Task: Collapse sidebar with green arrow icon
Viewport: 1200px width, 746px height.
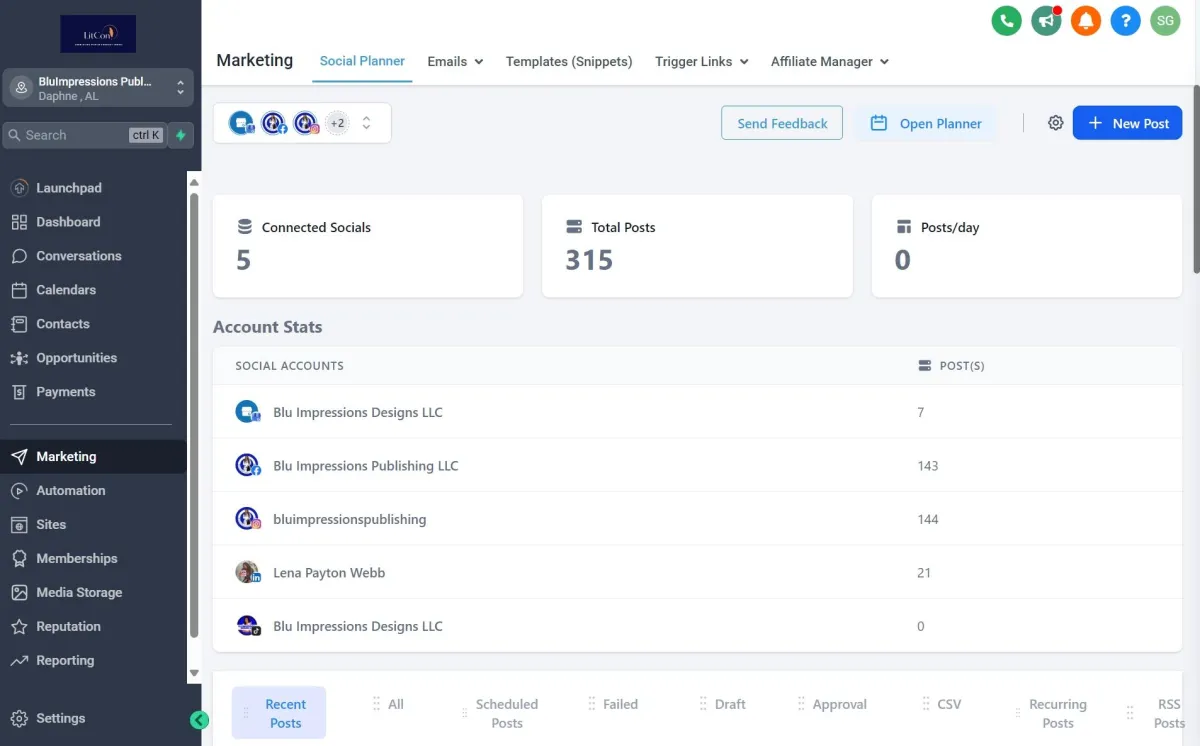Action: point(199,720)
